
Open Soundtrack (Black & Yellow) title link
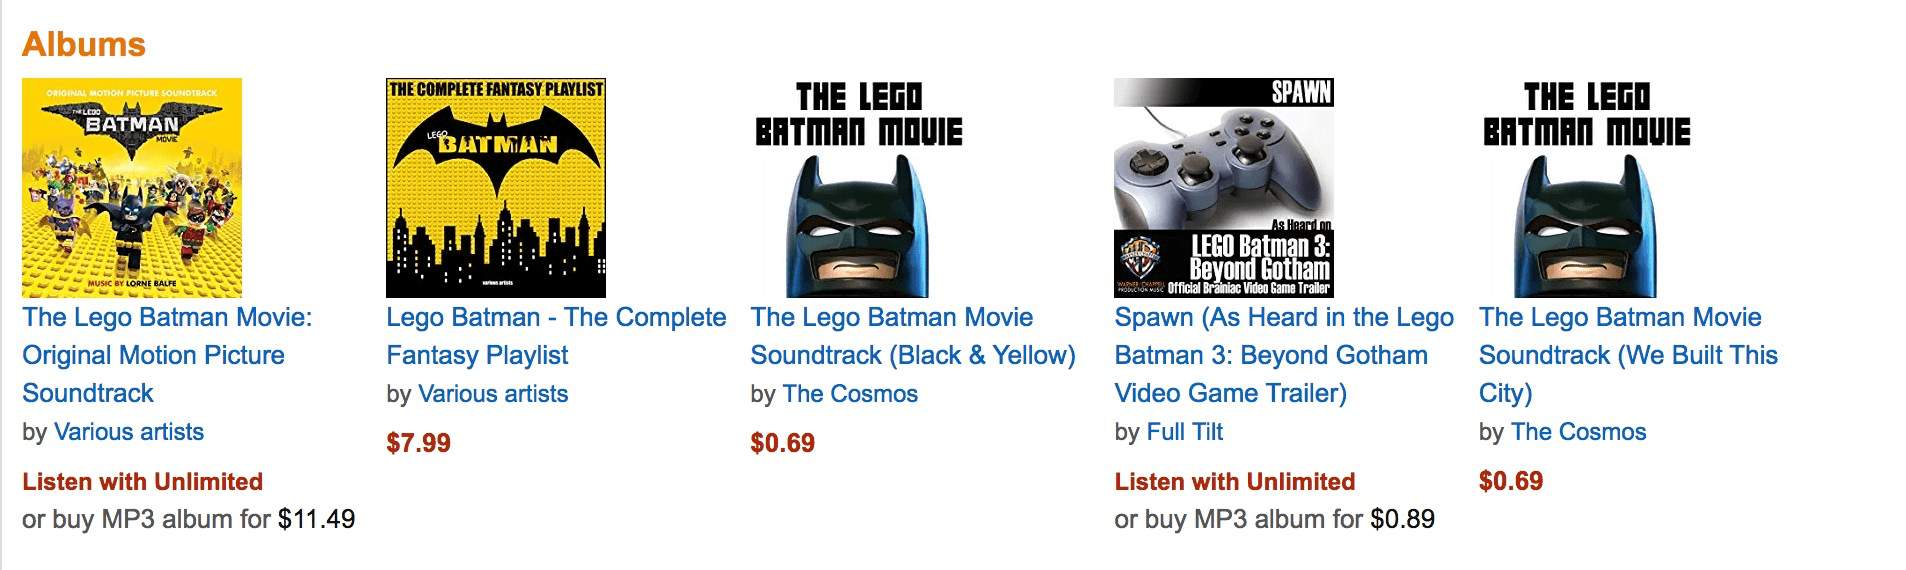click(x=913, y=336)
